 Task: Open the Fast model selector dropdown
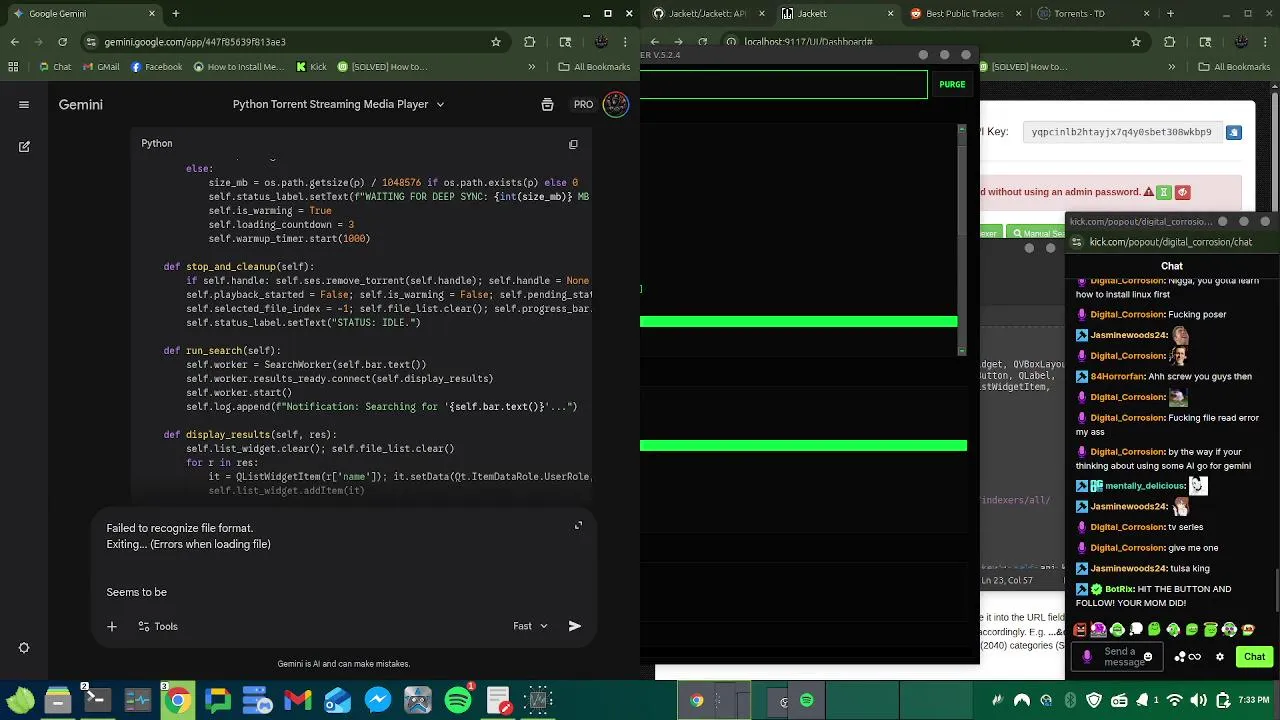click(531, 626)
